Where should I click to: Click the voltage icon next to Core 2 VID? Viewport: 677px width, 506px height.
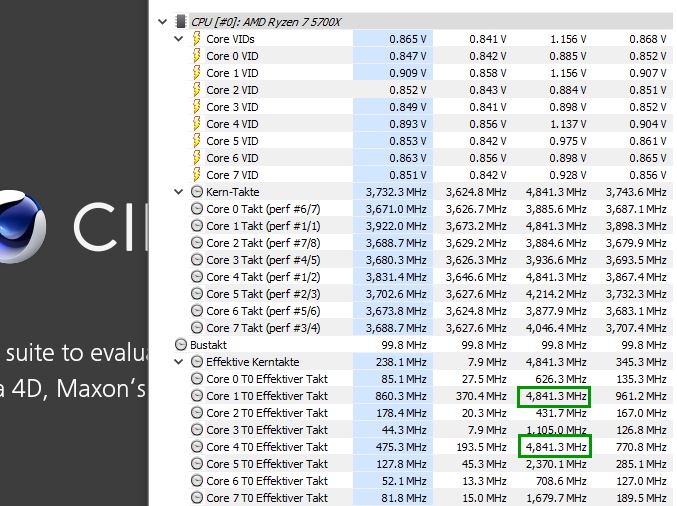(196, 90)
